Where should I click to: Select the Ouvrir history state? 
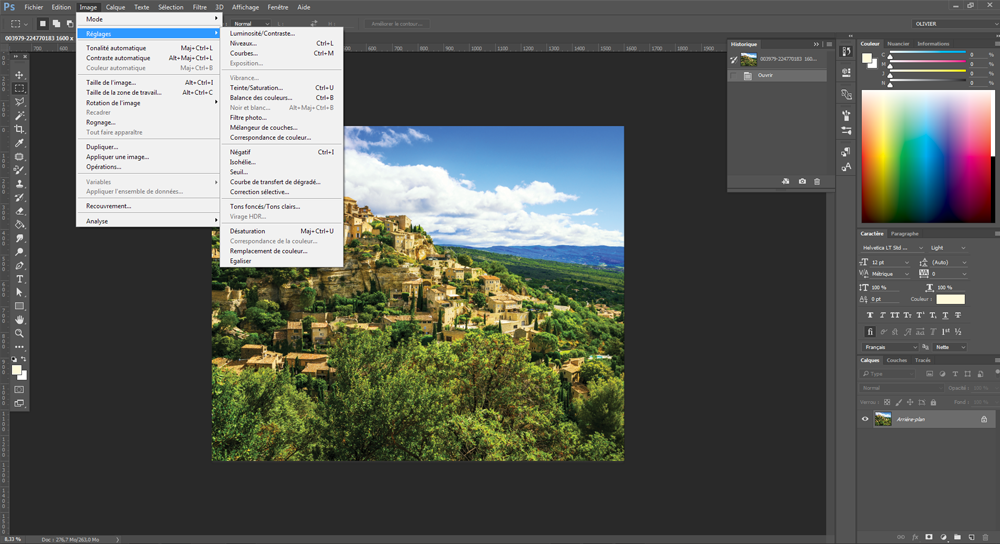point(766,75)
